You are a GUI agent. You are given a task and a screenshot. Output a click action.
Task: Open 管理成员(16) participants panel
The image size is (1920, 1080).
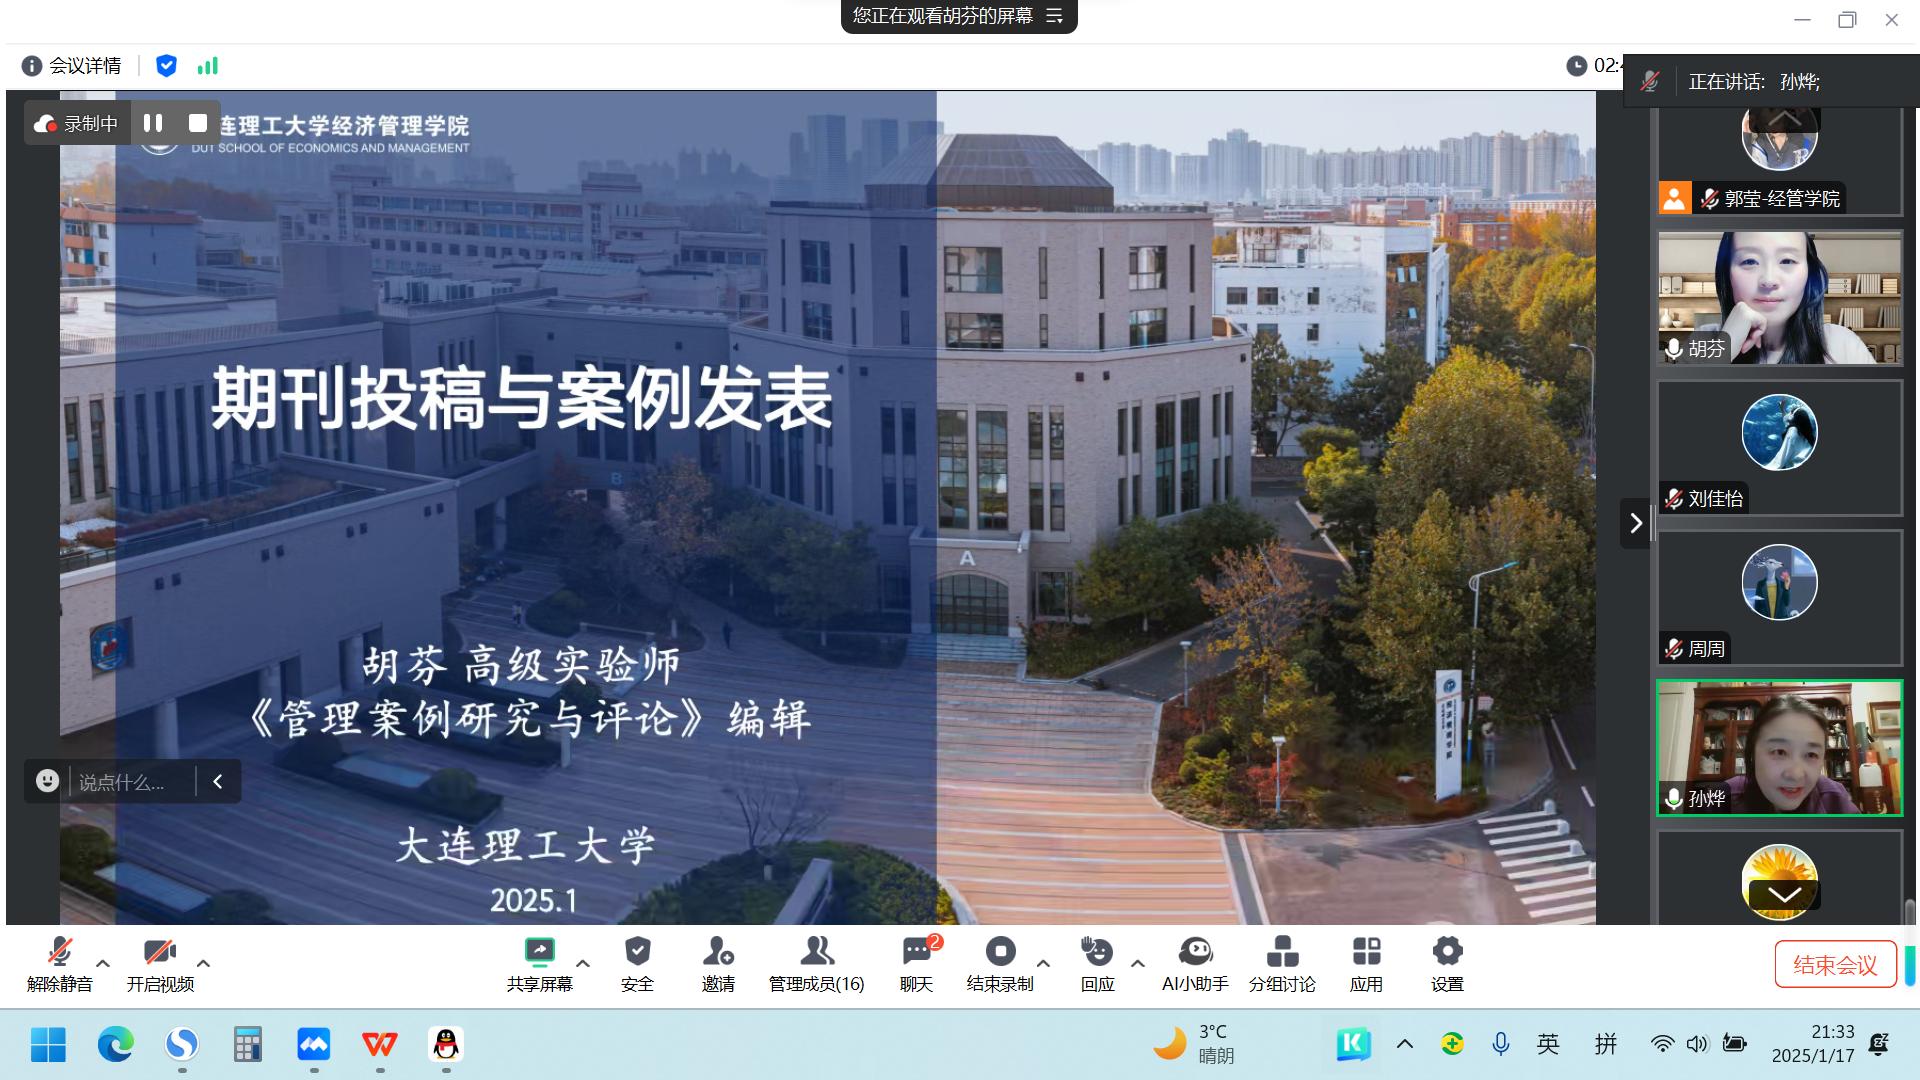[x=816, y=952]
